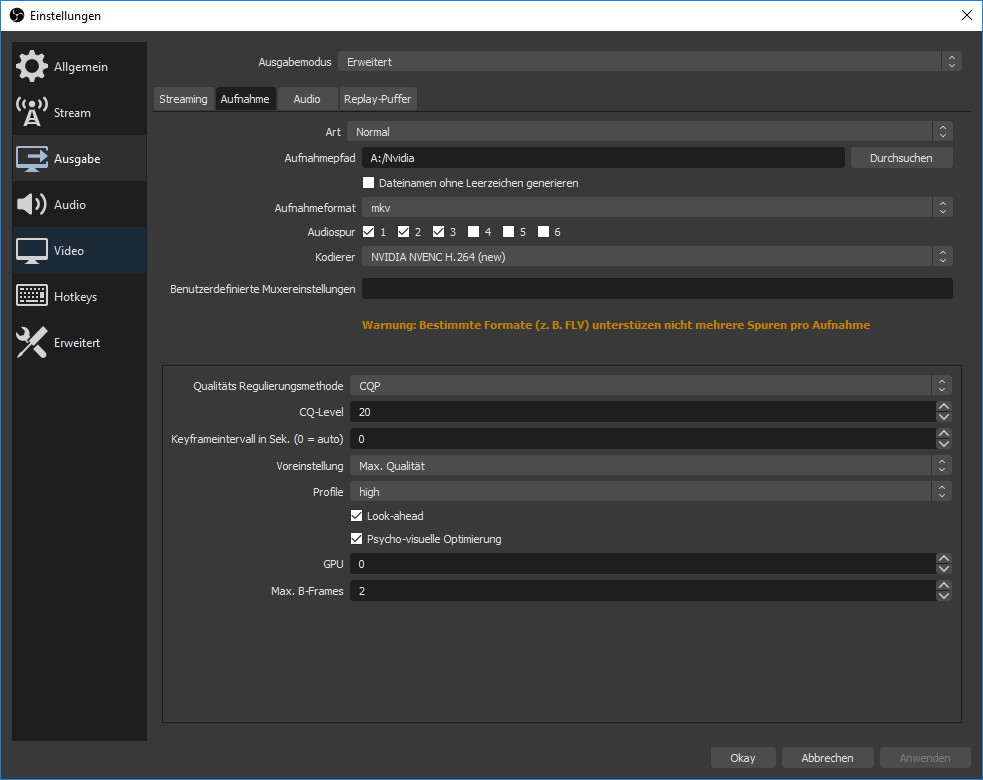Click the Aufnahmepfad field showing A:/Nvidia

click(604, 158)
